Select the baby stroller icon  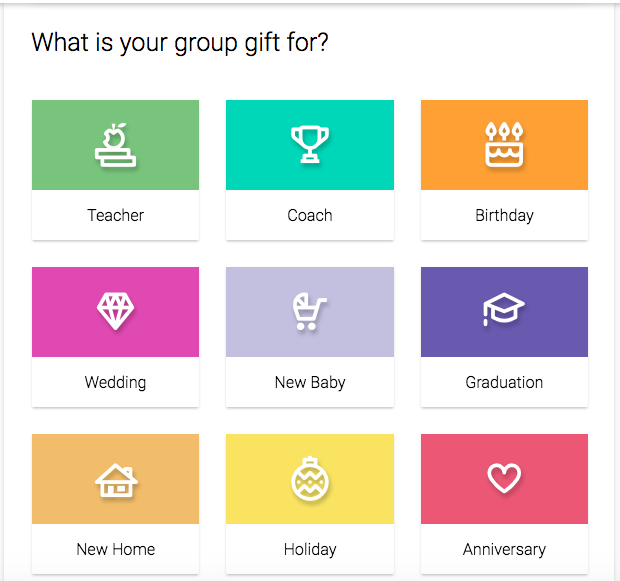310,311
